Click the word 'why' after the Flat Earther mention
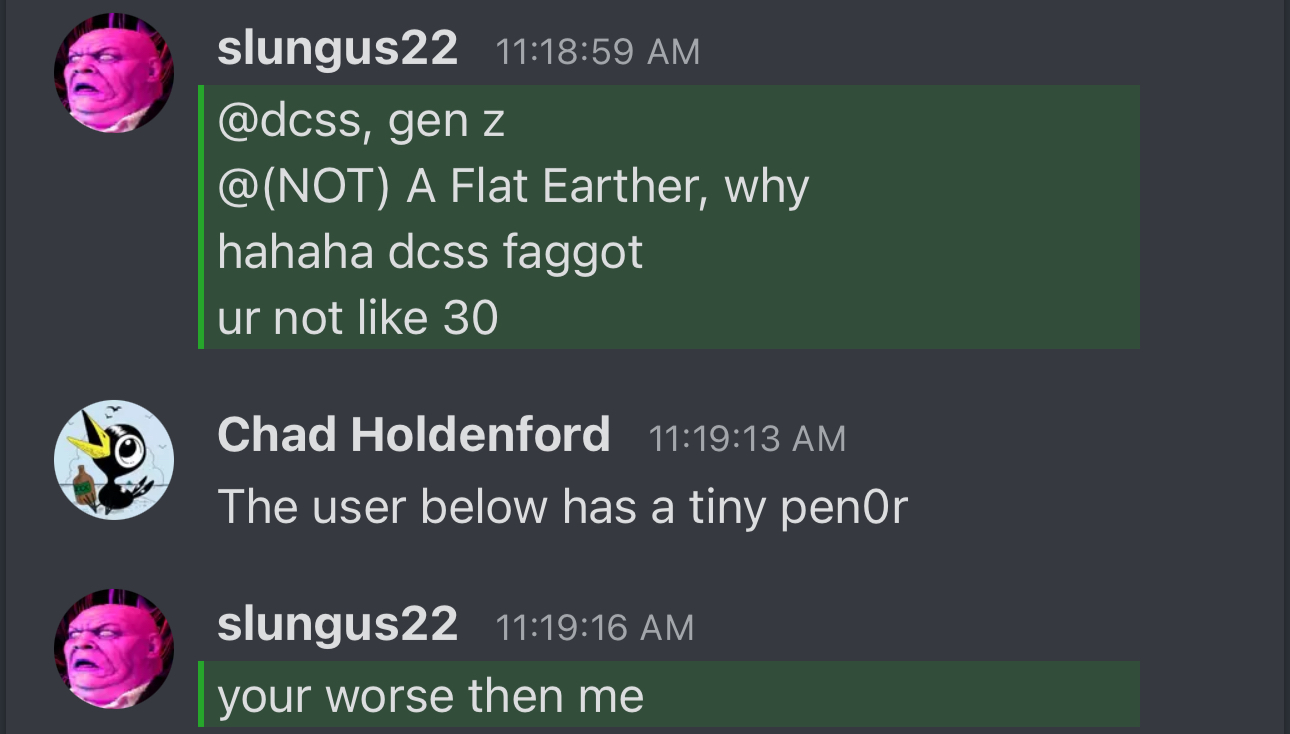Viewport: 1290px width, 734px height. pos(767,189)
